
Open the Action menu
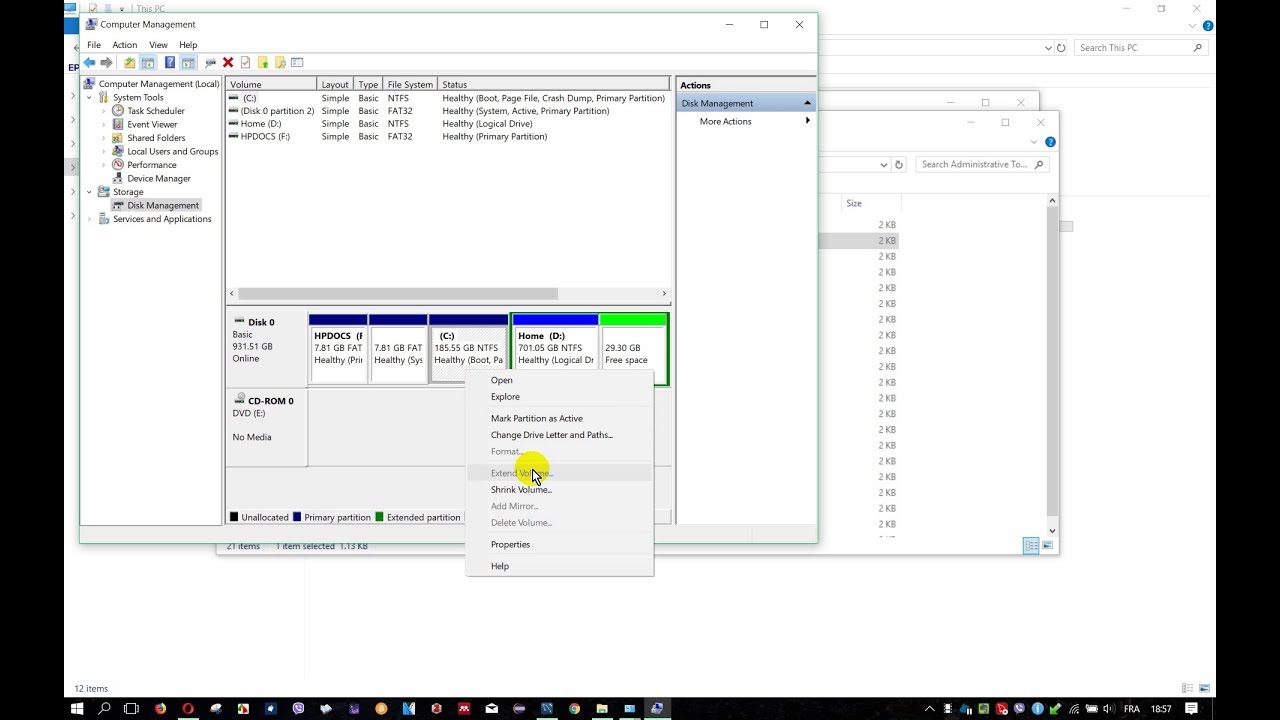pos(125,45)
